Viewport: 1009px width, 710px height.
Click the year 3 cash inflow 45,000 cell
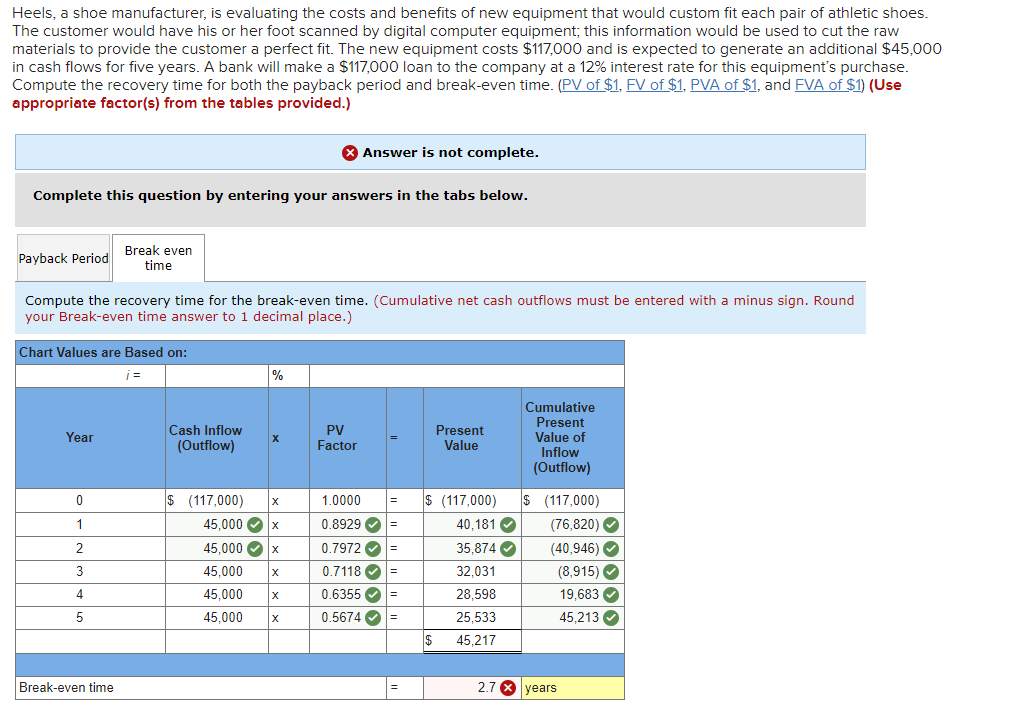point(217,572)
